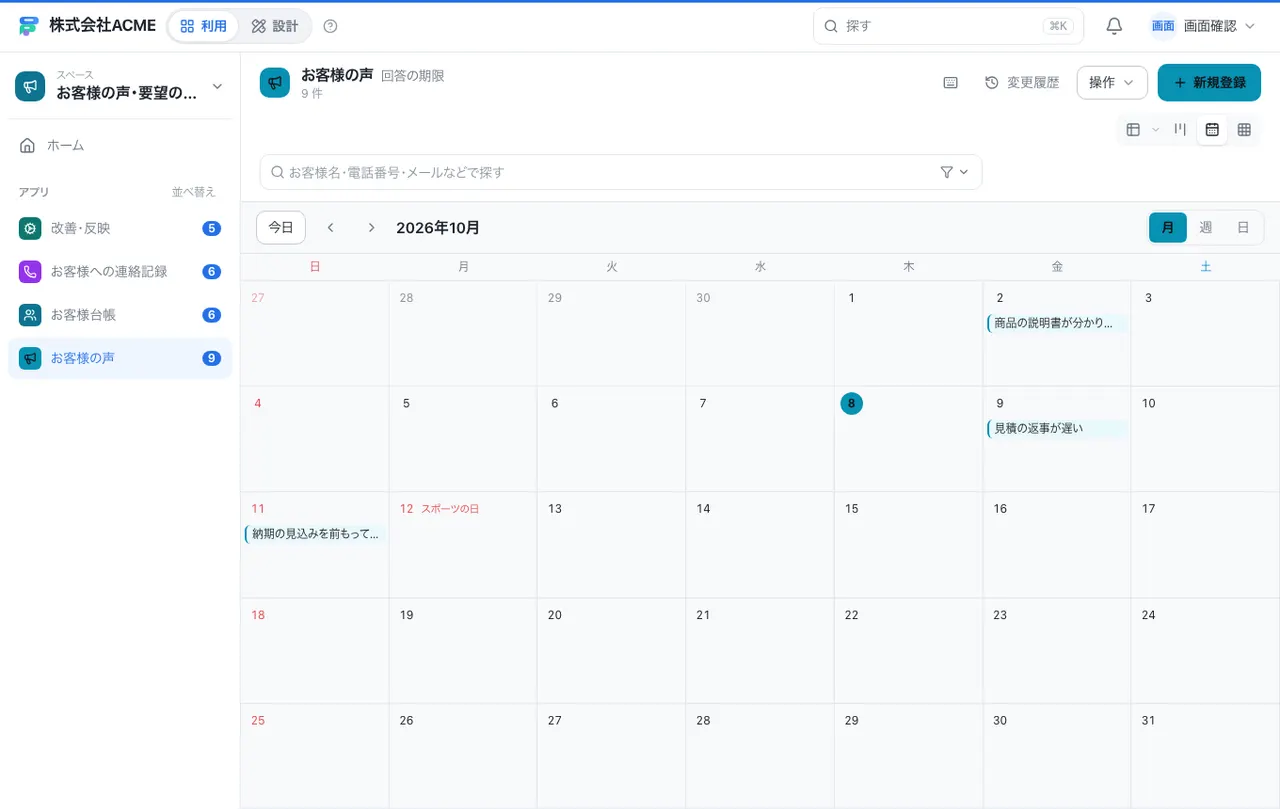Open the 画面確認 user menu

point(1202,26)
